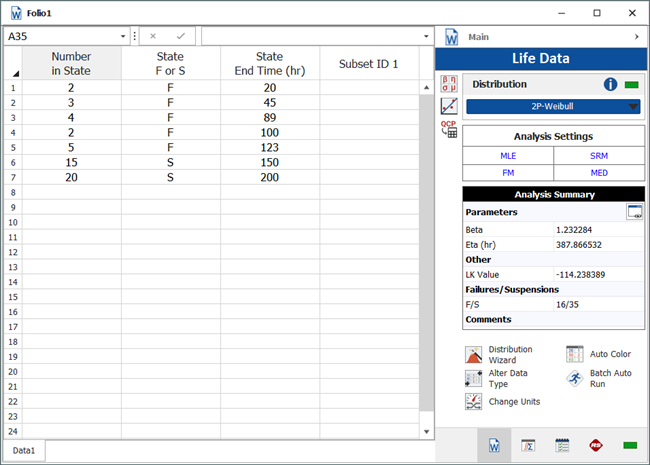This screenshot has height=465, width=650.
Task: Select State End Time cell 200
Action: pos(269,177)
